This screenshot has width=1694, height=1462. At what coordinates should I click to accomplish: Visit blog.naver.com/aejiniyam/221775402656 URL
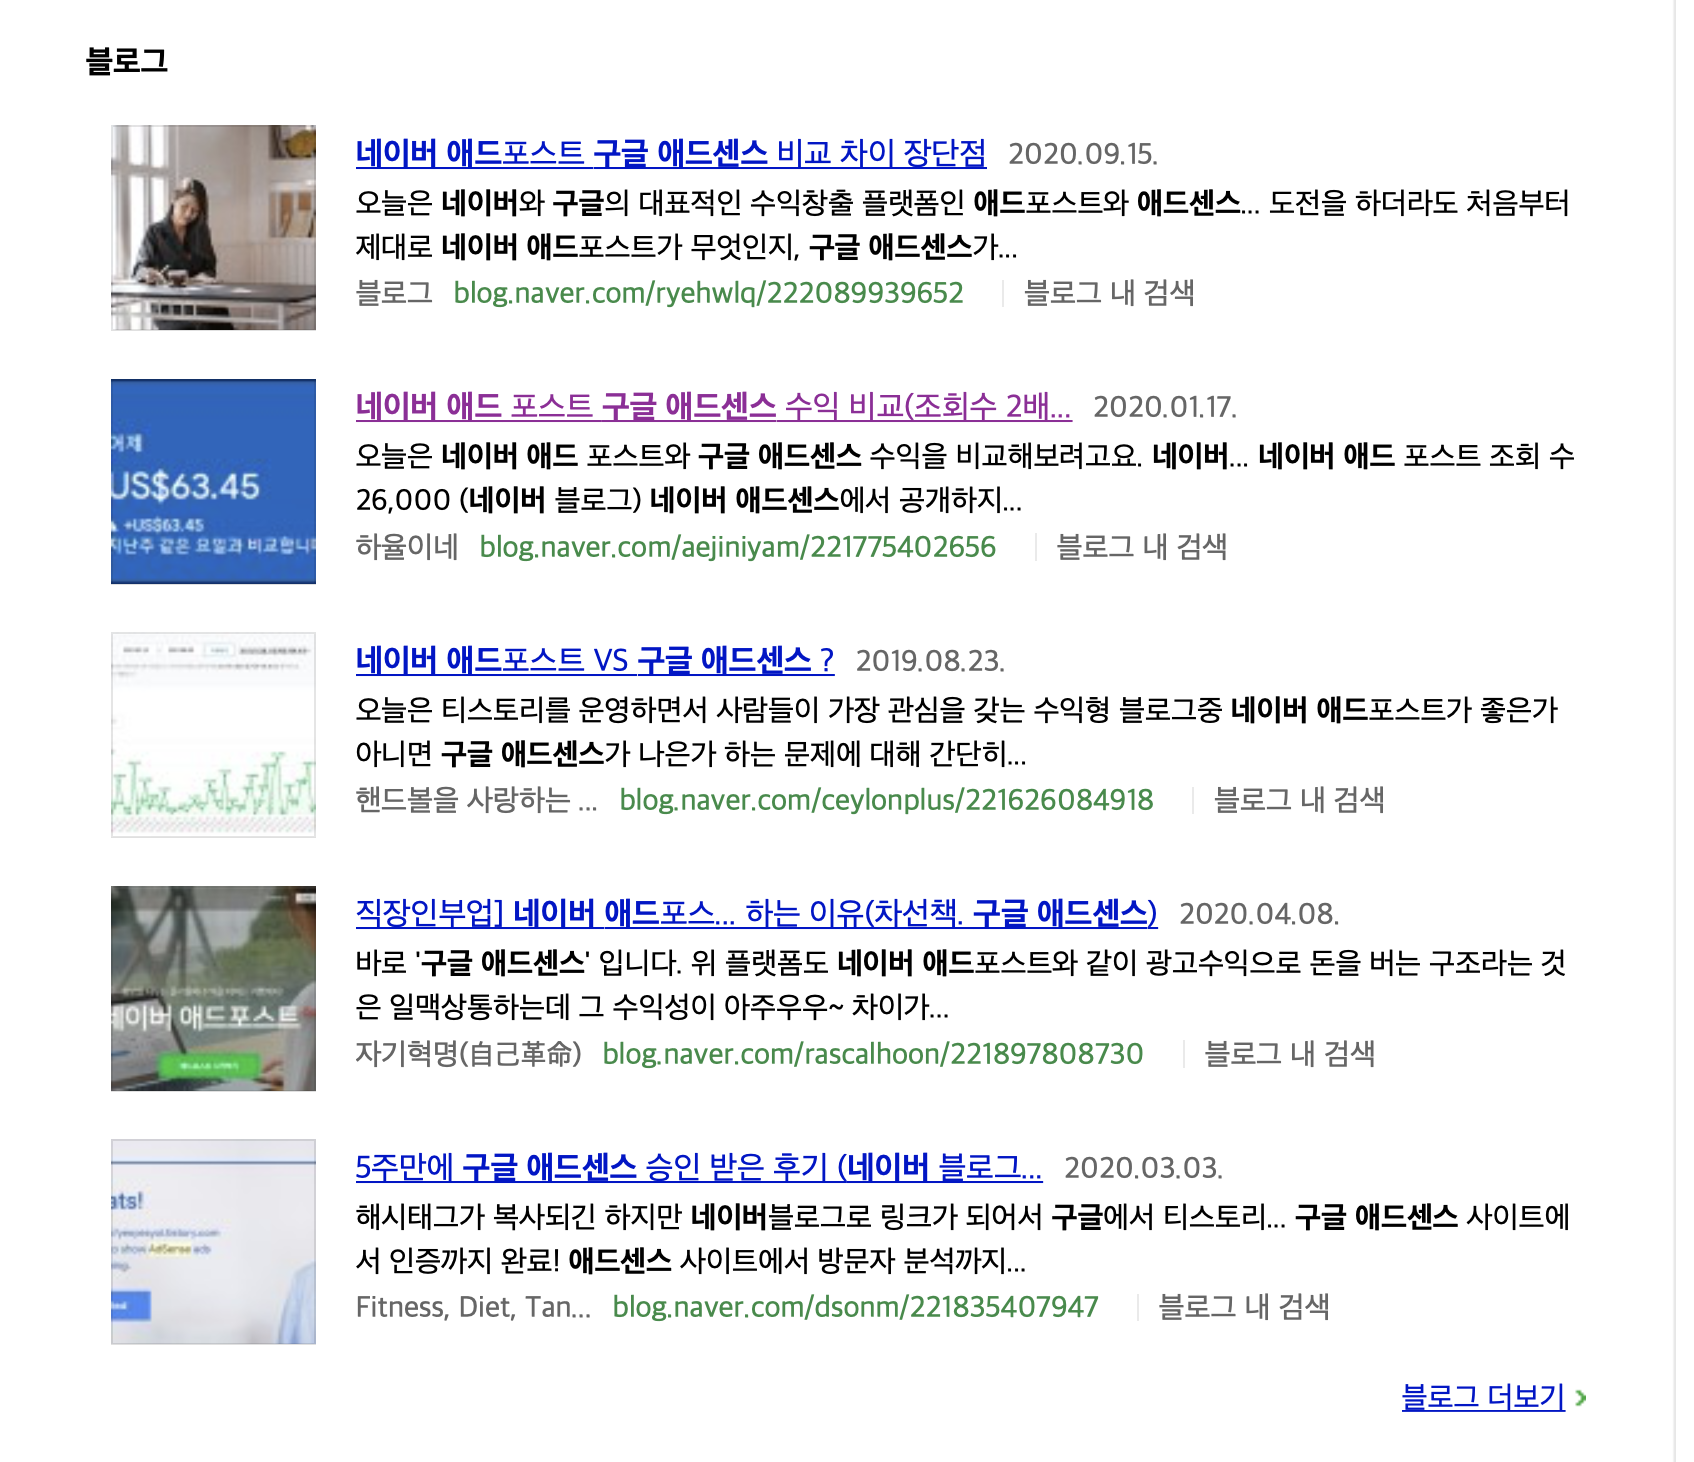(x=738, y=547)
